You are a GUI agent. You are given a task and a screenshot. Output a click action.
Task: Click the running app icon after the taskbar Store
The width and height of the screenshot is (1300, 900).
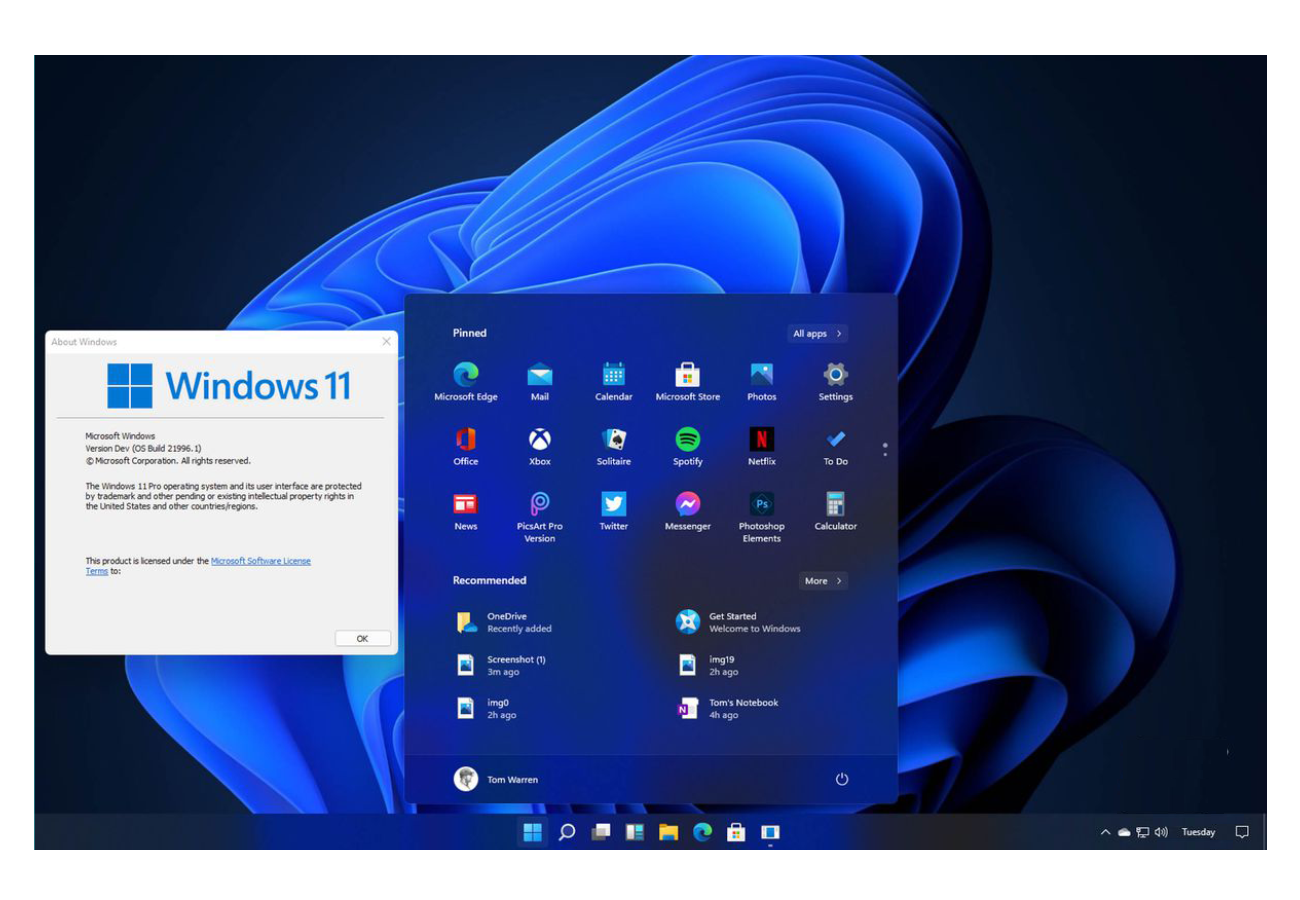pos(770,832)
